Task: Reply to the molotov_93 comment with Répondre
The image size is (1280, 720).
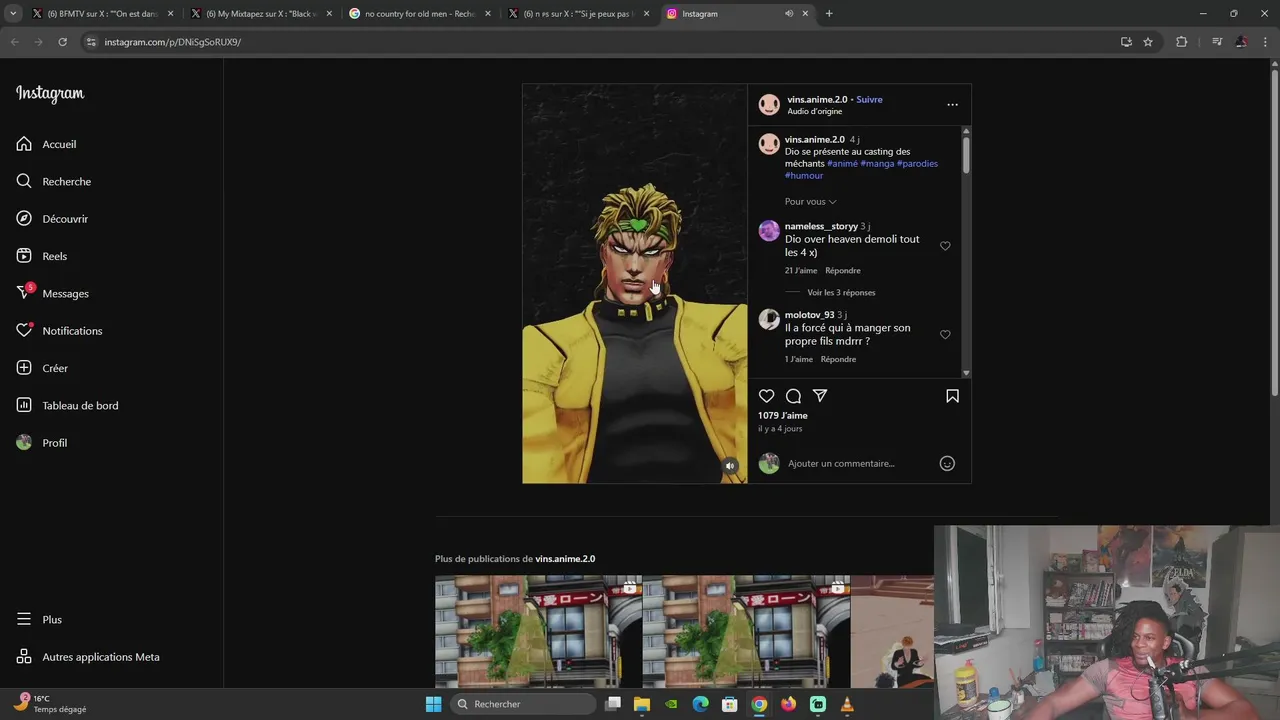Action: (x=838, y=360)
